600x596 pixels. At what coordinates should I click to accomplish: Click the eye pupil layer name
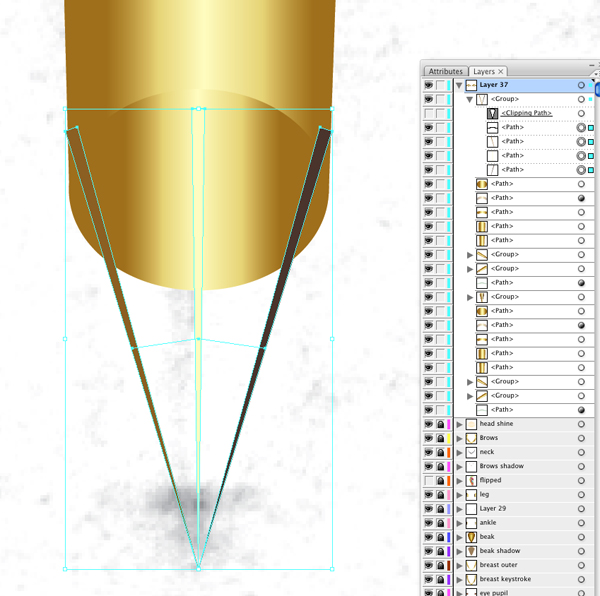494,593
